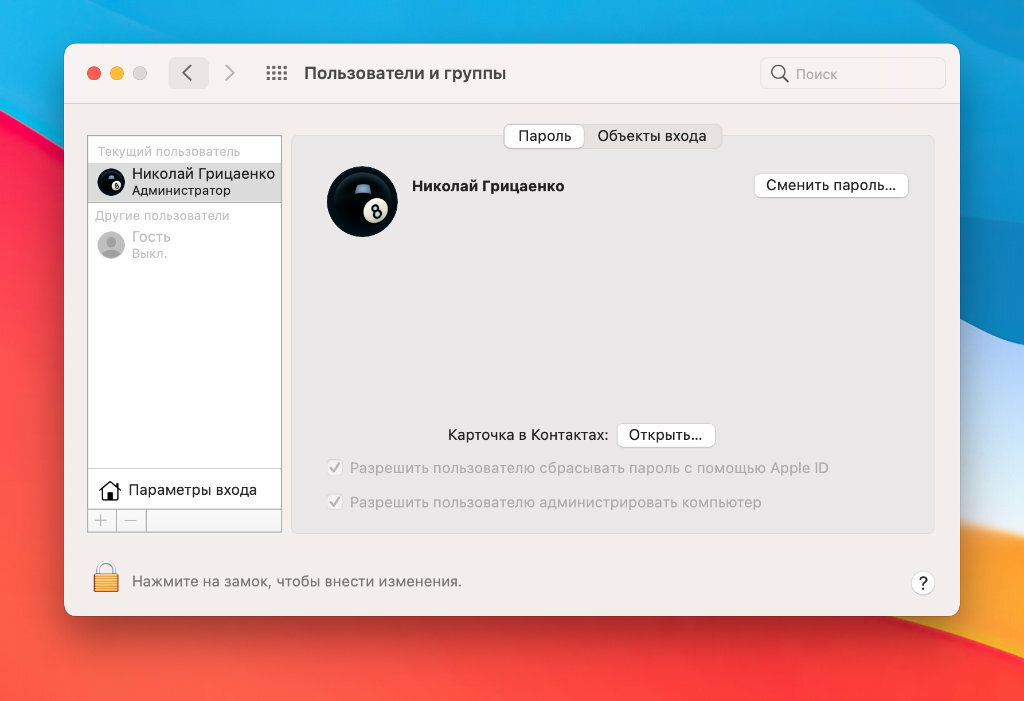Click the magnifying glass search icon
The image size is (1024, 701).
coord(780,74)
